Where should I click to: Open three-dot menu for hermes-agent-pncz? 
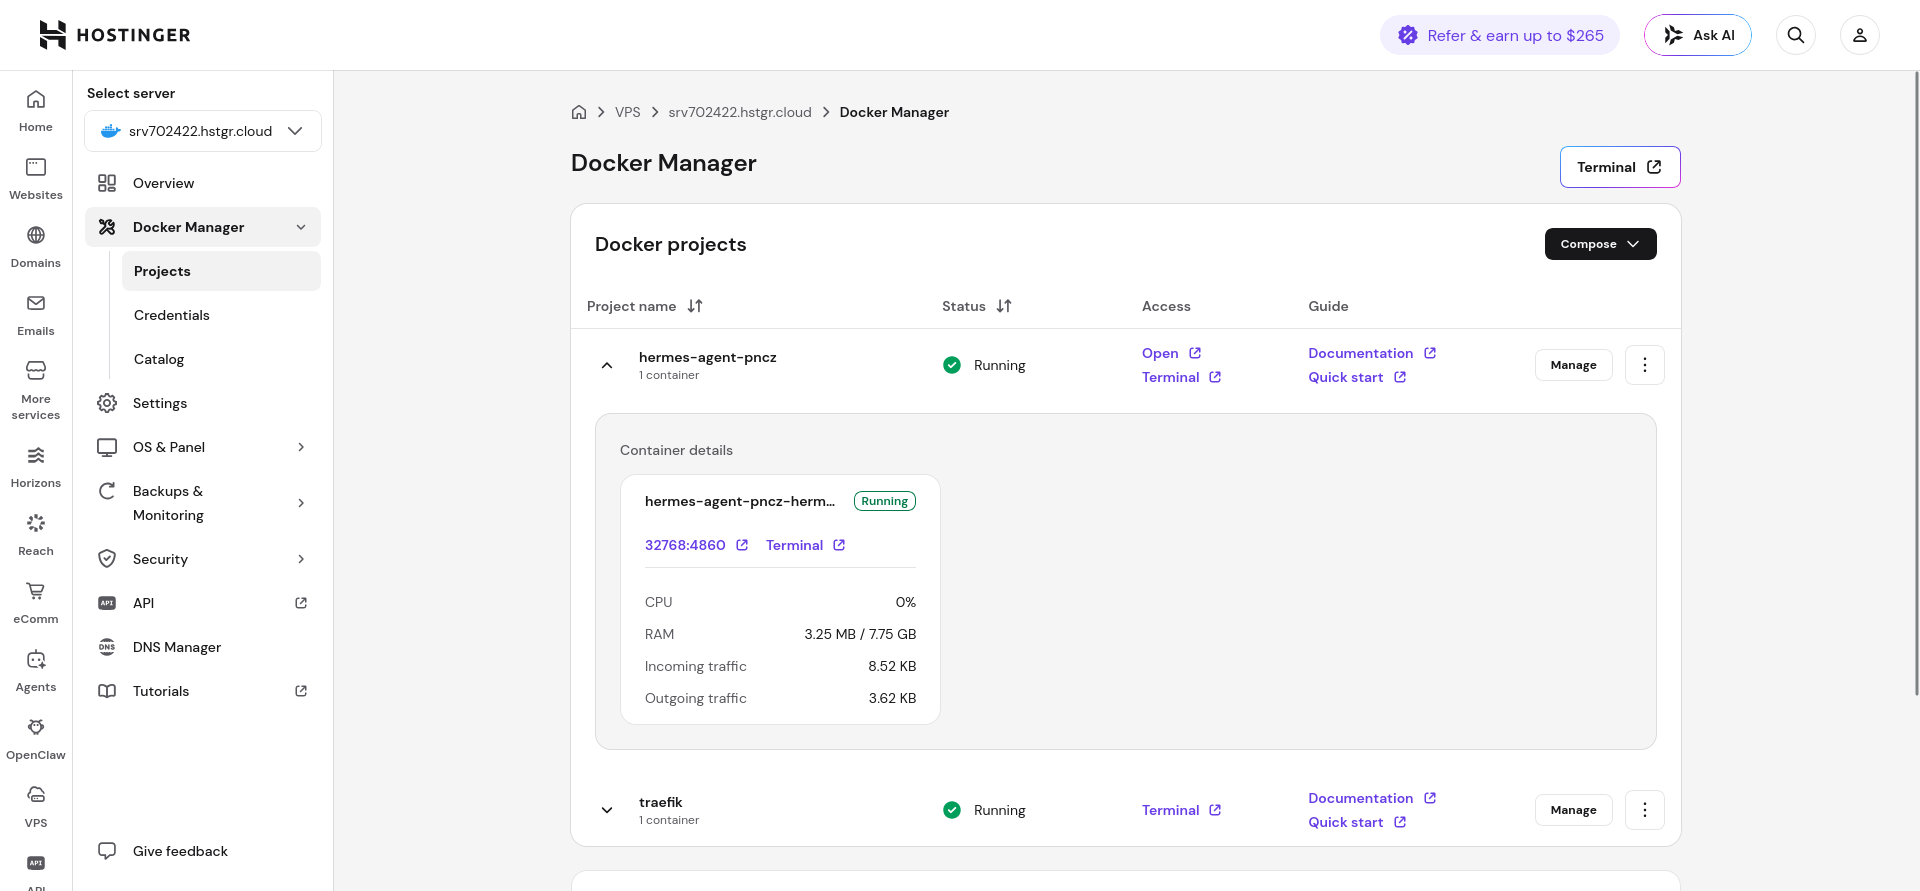[x=1645, y=365]
